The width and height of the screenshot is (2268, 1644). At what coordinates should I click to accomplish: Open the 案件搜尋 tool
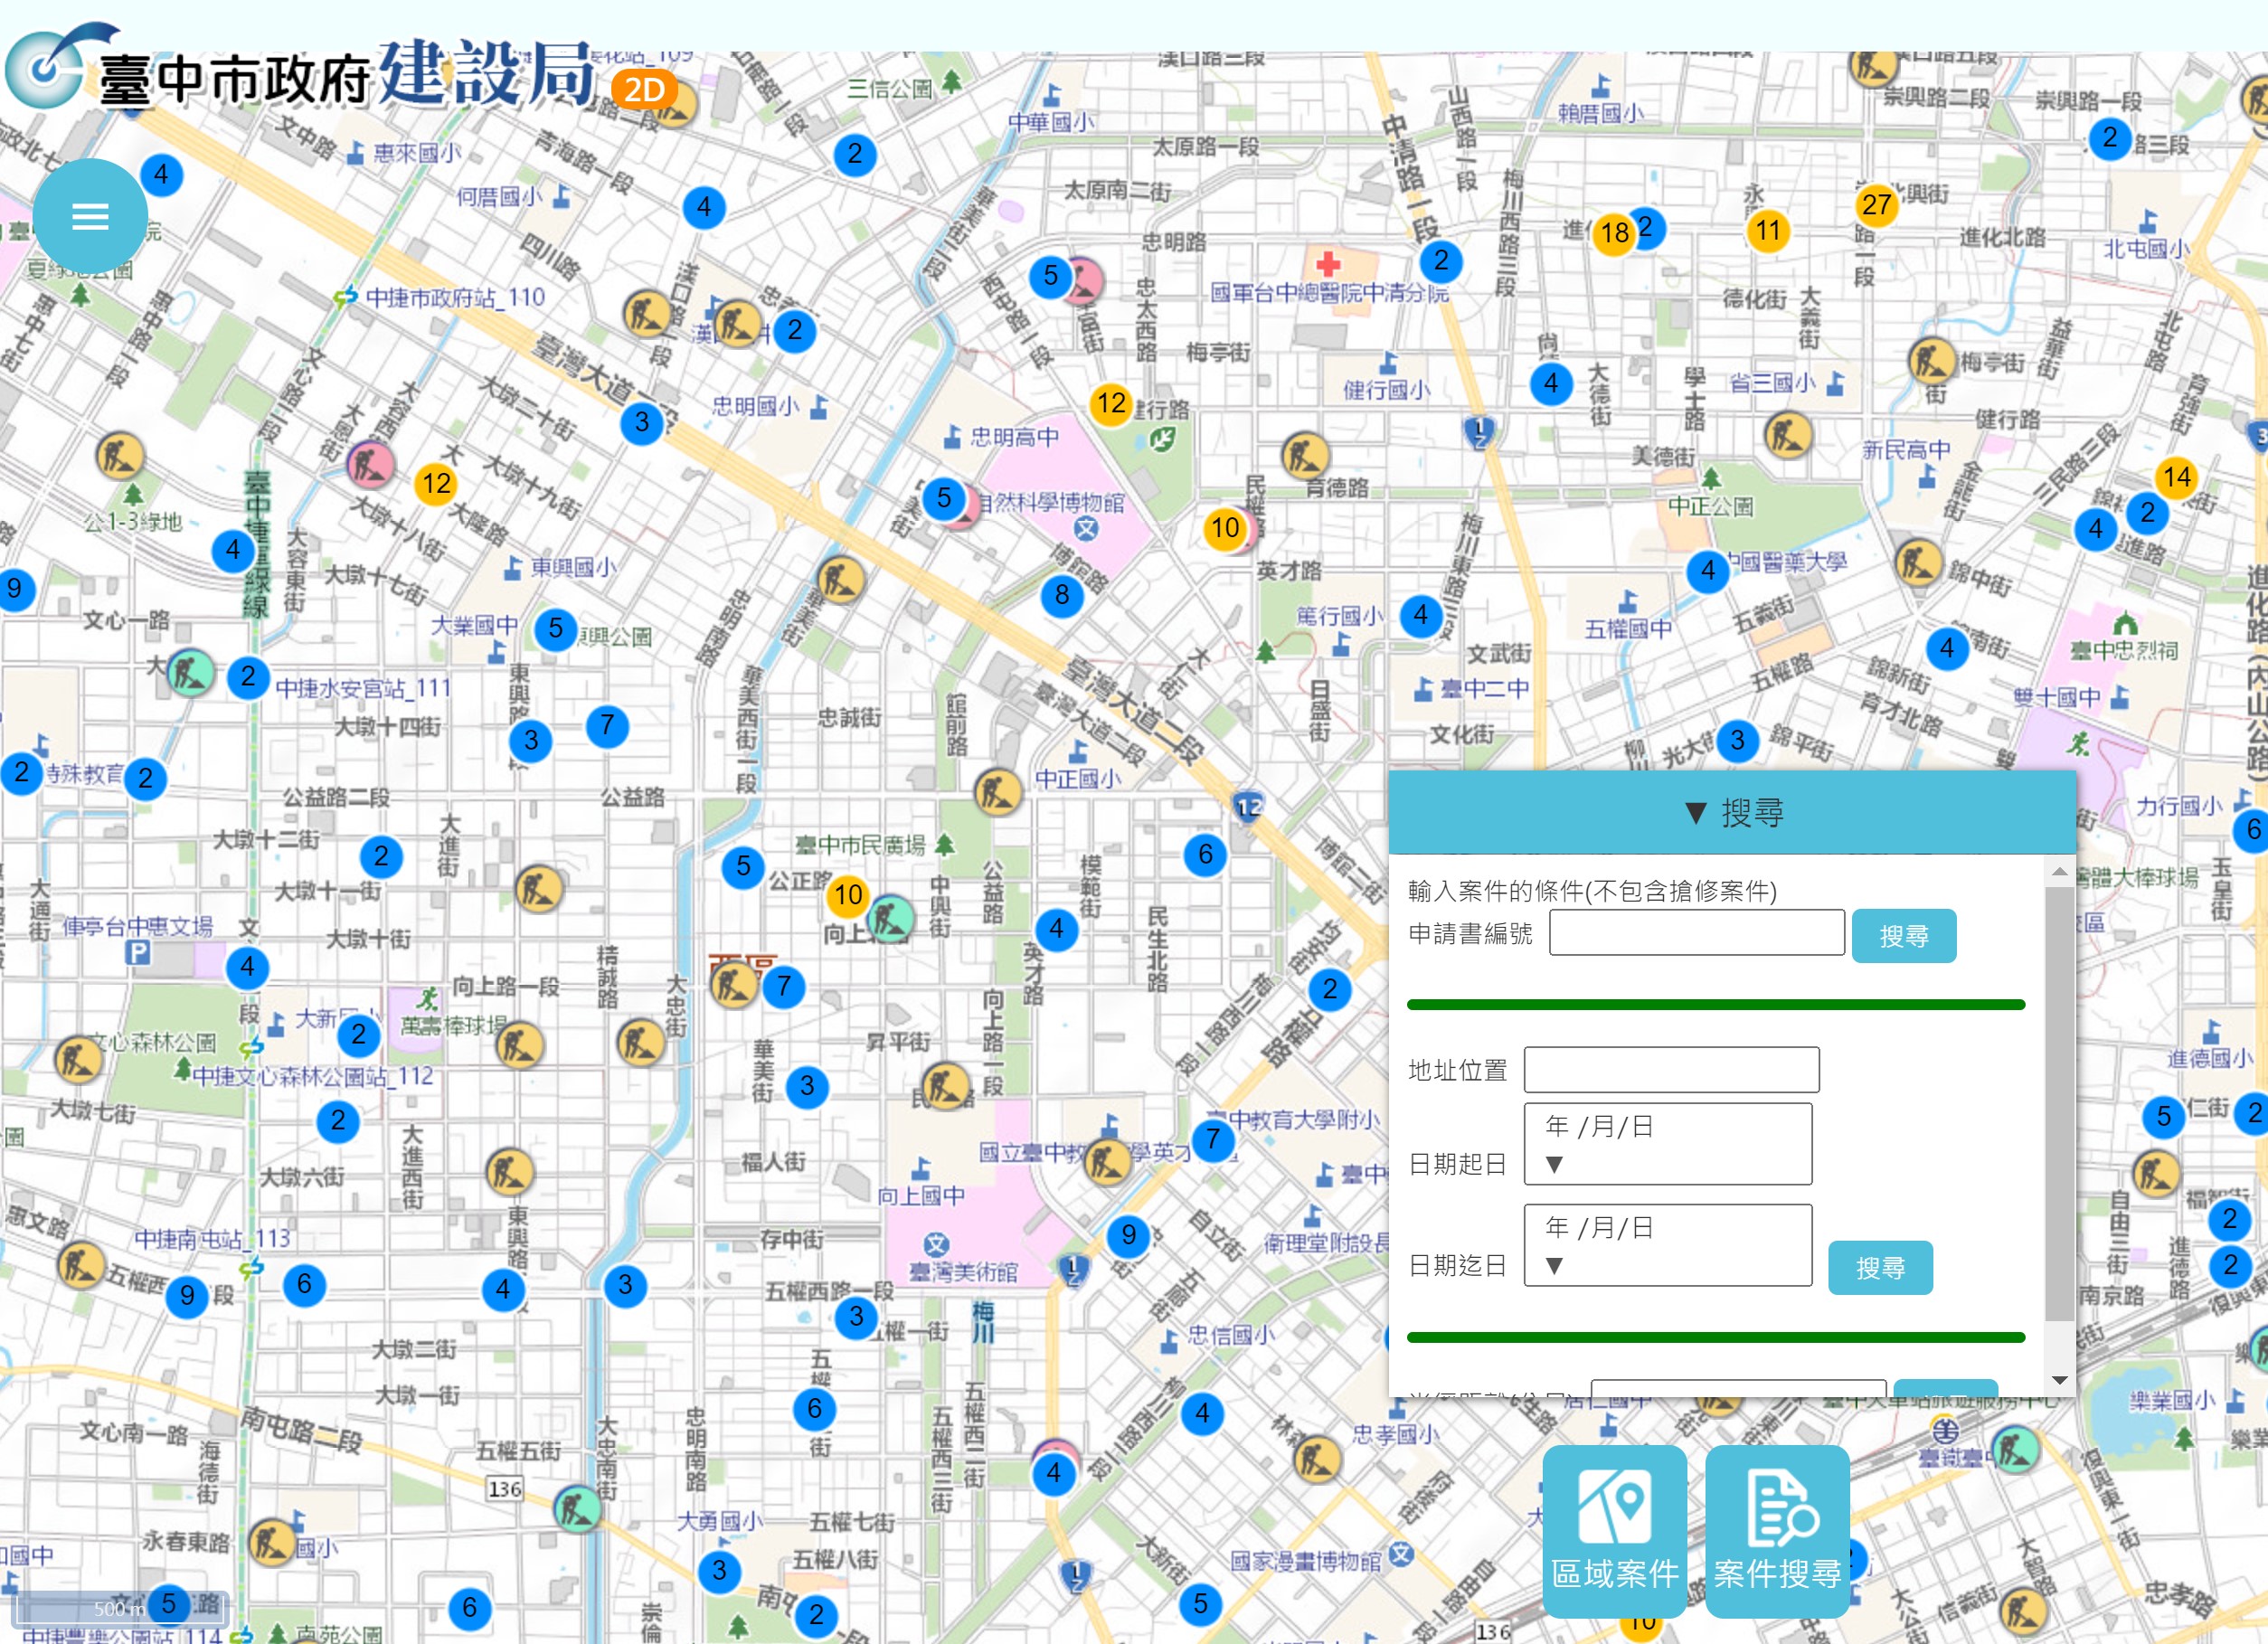[x=1777, y=1531]
